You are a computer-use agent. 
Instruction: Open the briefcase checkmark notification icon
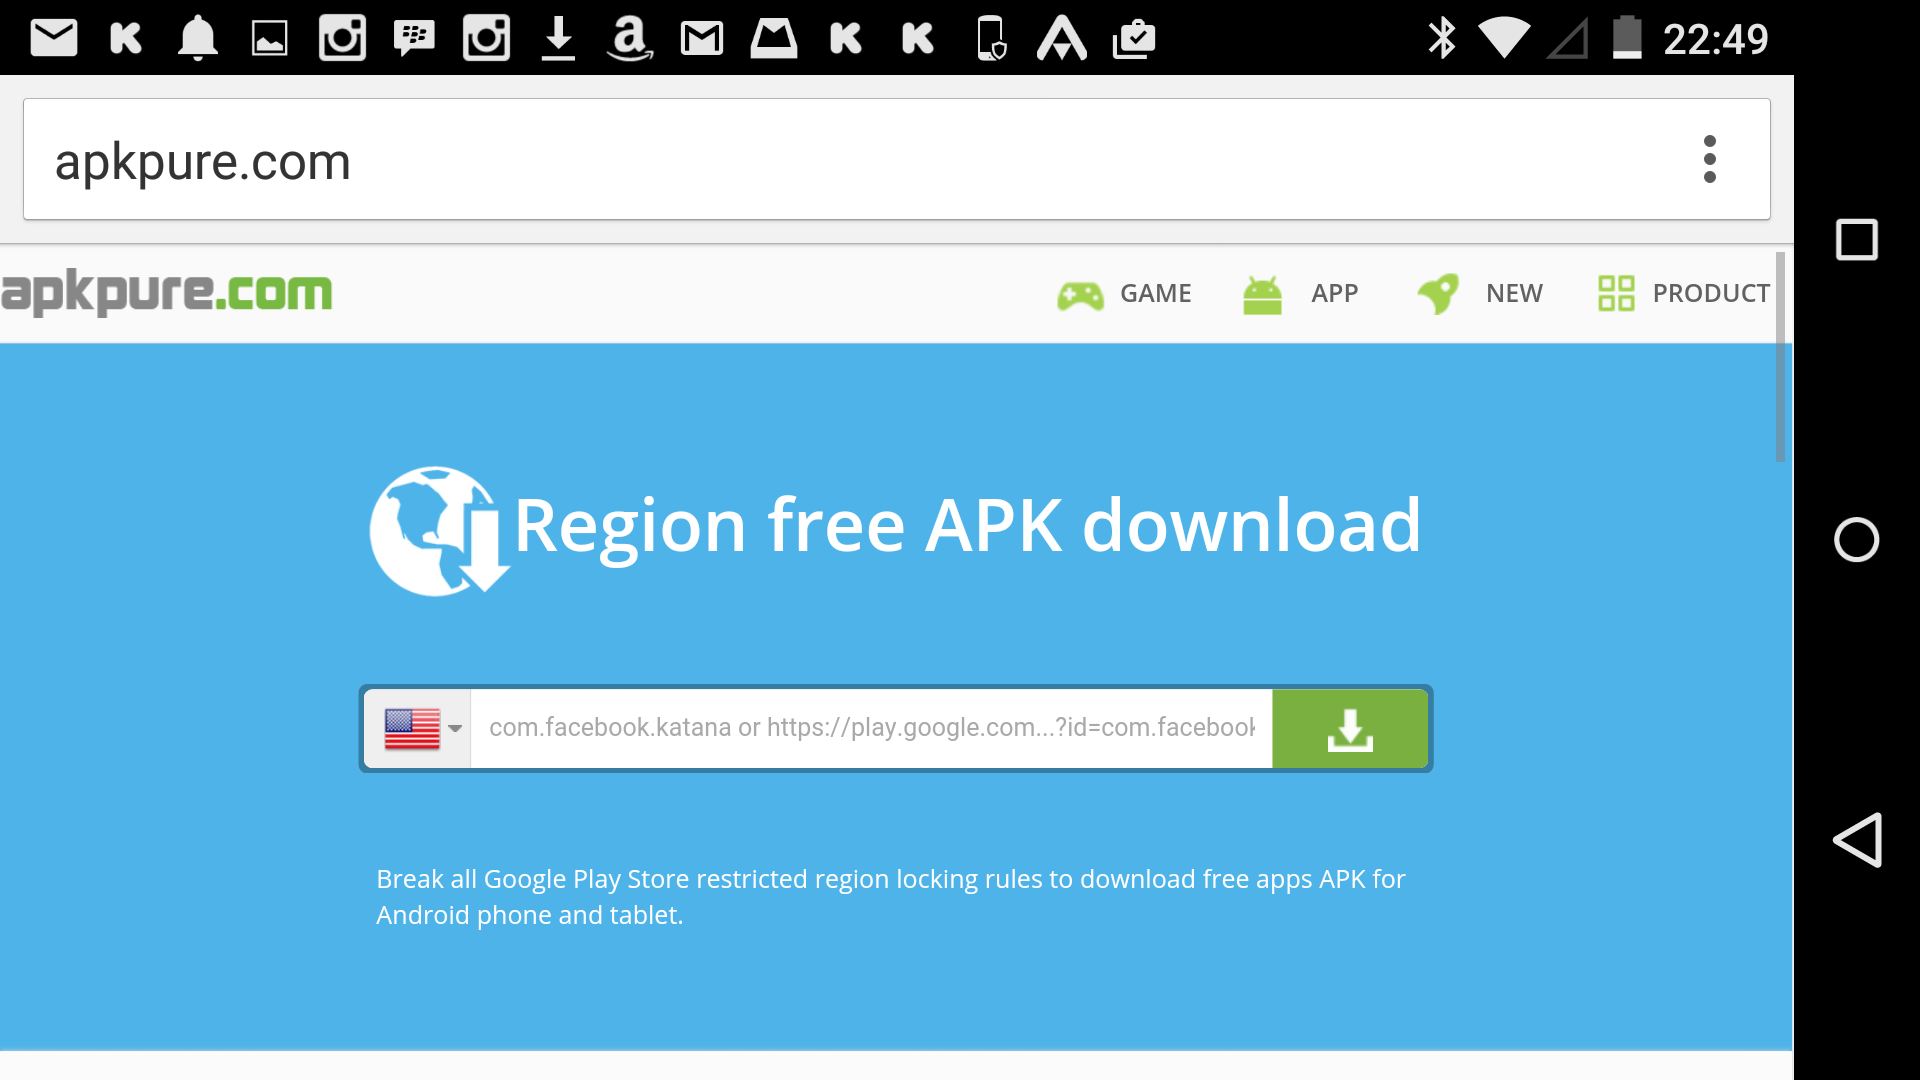click(x=1134, y=39)
